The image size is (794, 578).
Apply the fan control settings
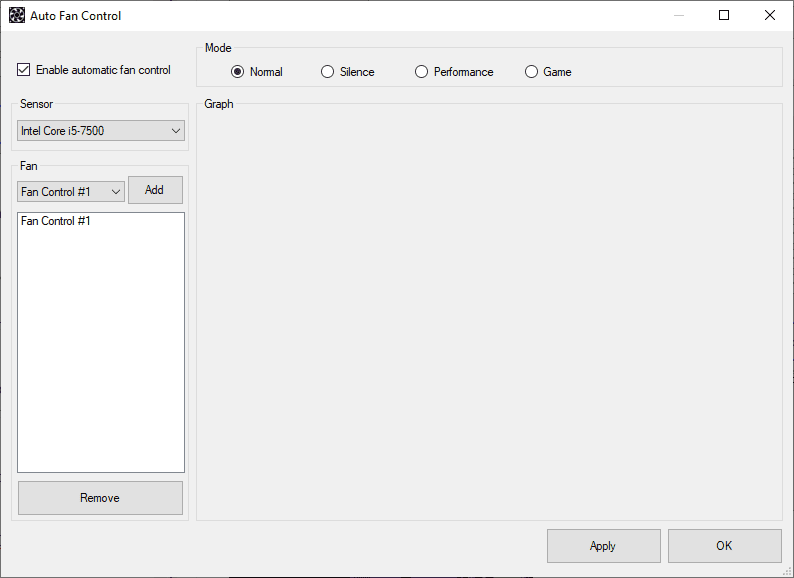tap(604, 546)
